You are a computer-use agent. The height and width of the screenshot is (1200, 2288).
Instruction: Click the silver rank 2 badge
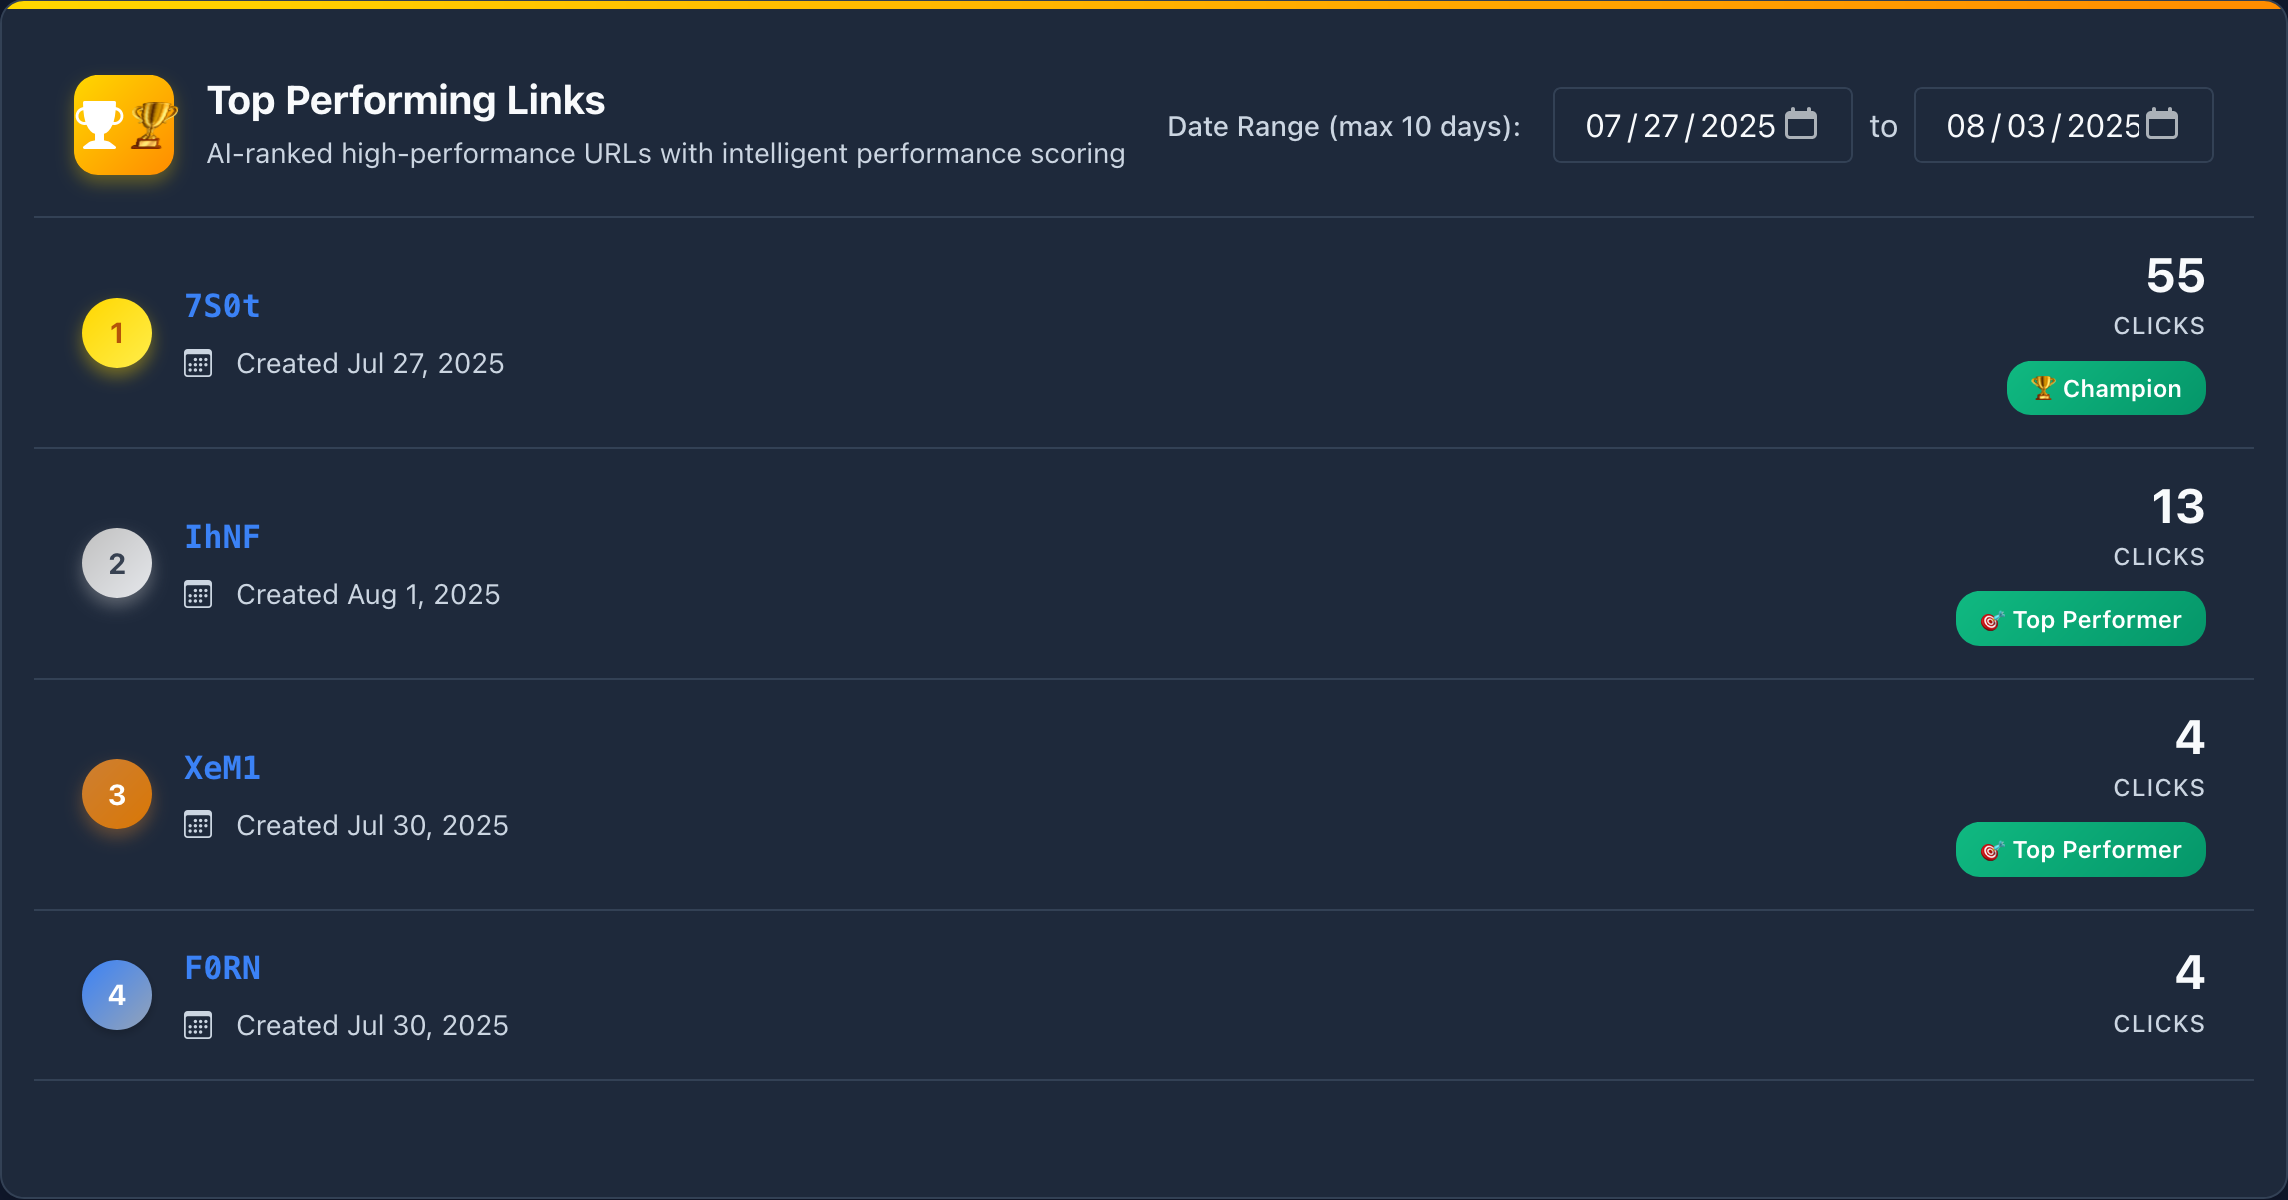point(116,563)
